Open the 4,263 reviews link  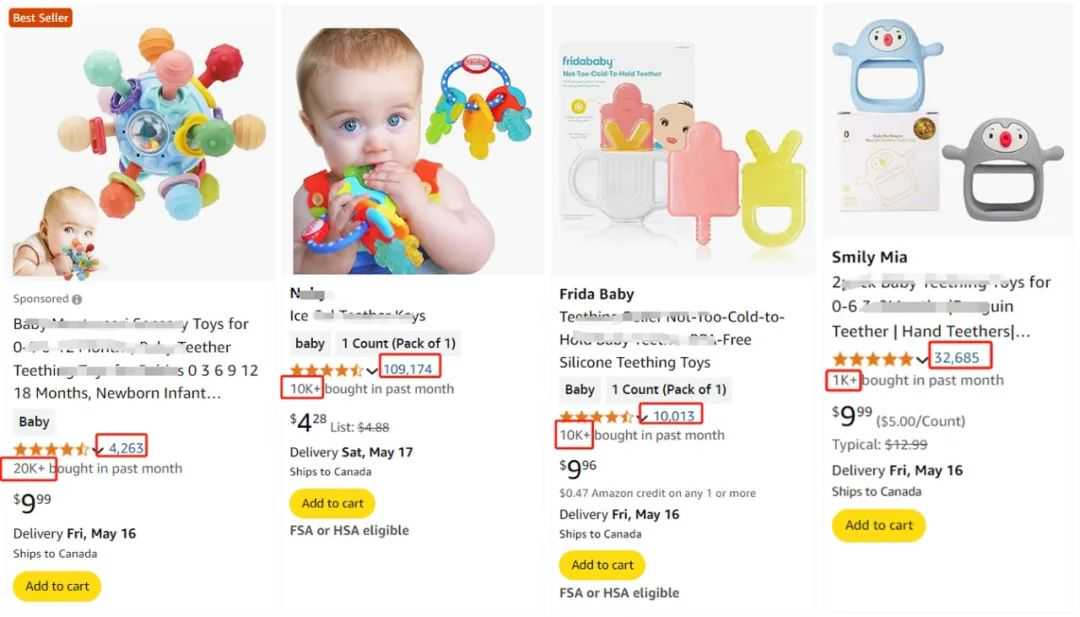tap(126, 448)
